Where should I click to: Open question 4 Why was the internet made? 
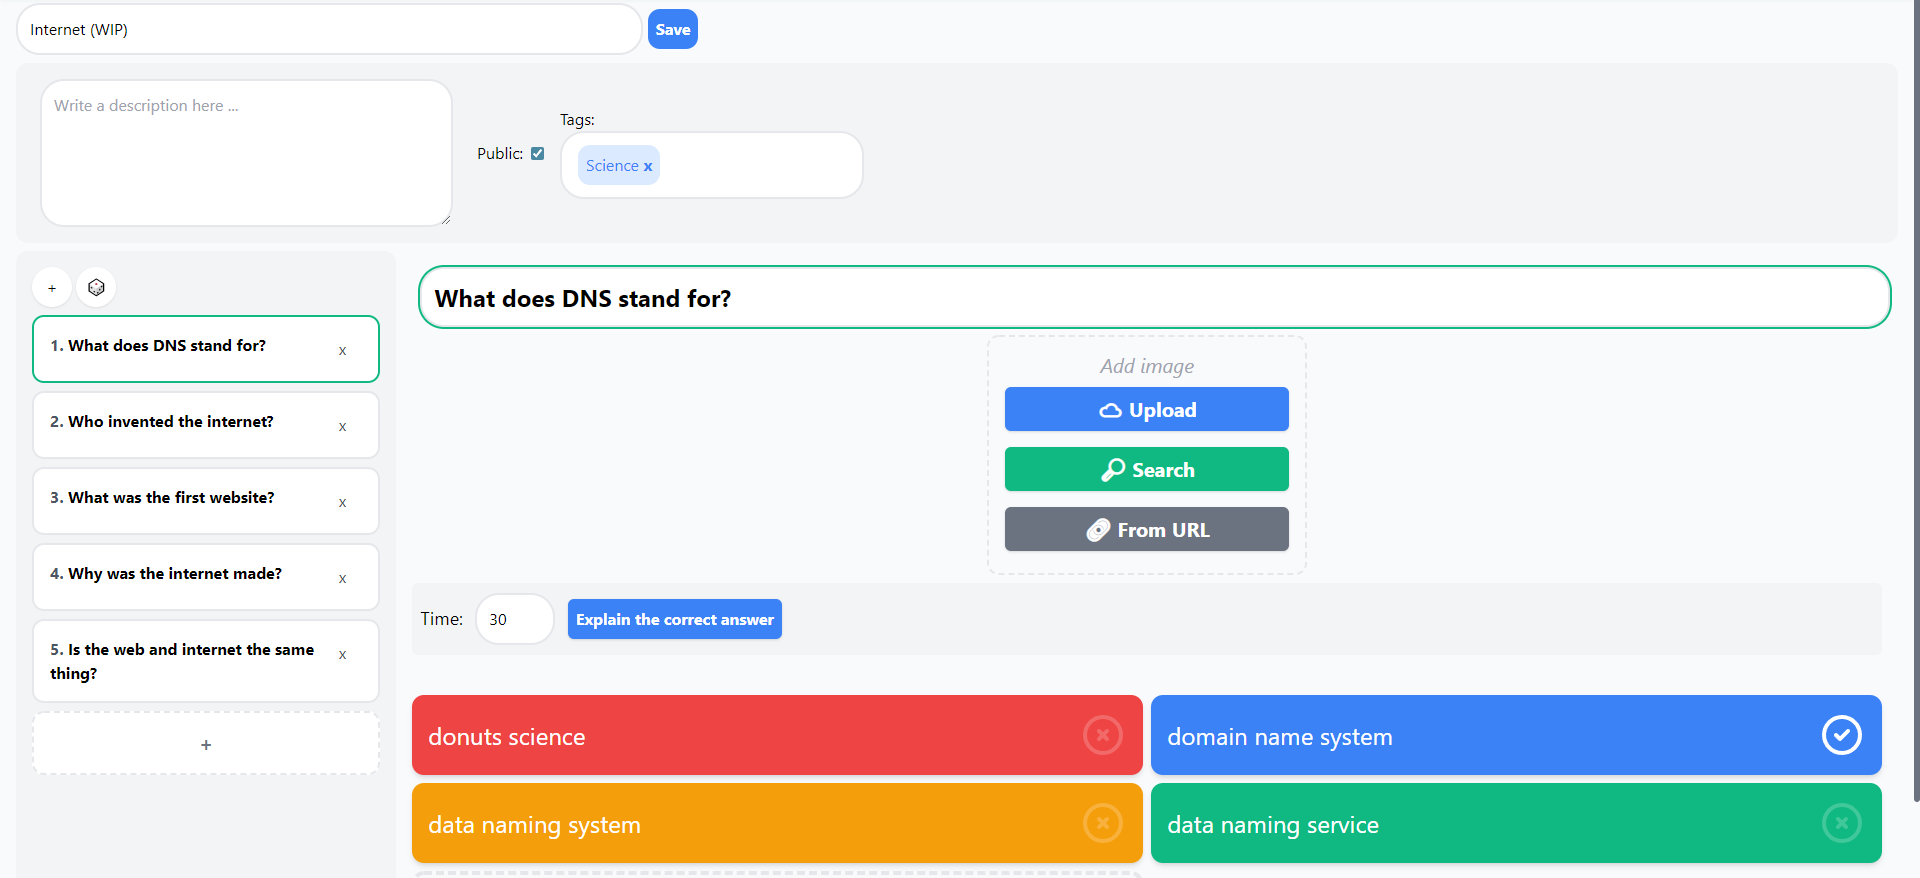pyautogui.click(x=206, y=577)
